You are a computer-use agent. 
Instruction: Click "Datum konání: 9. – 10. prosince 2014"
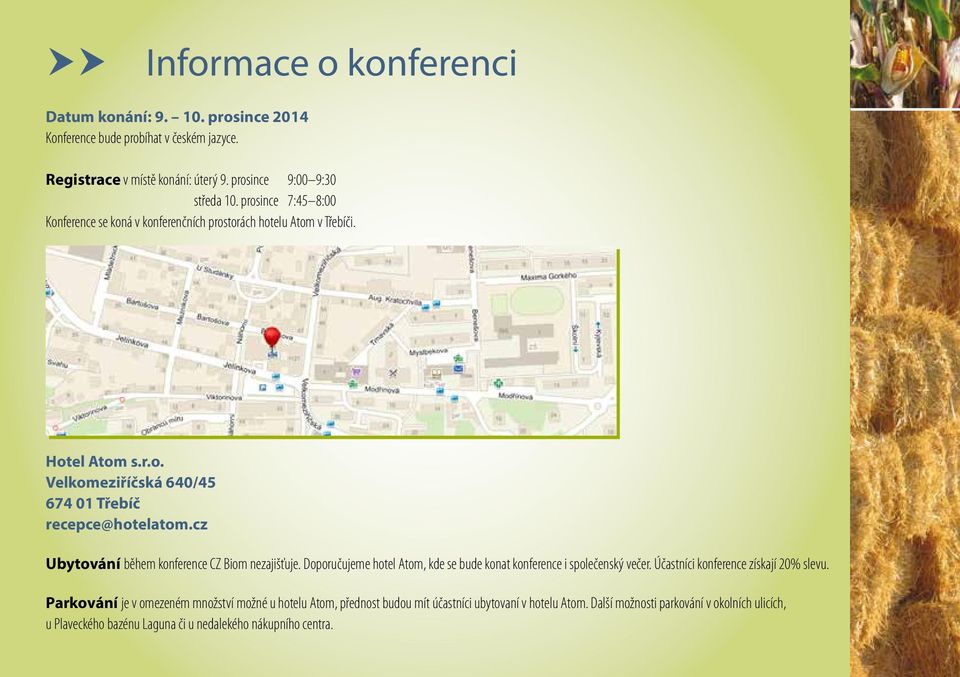[177, 117]
